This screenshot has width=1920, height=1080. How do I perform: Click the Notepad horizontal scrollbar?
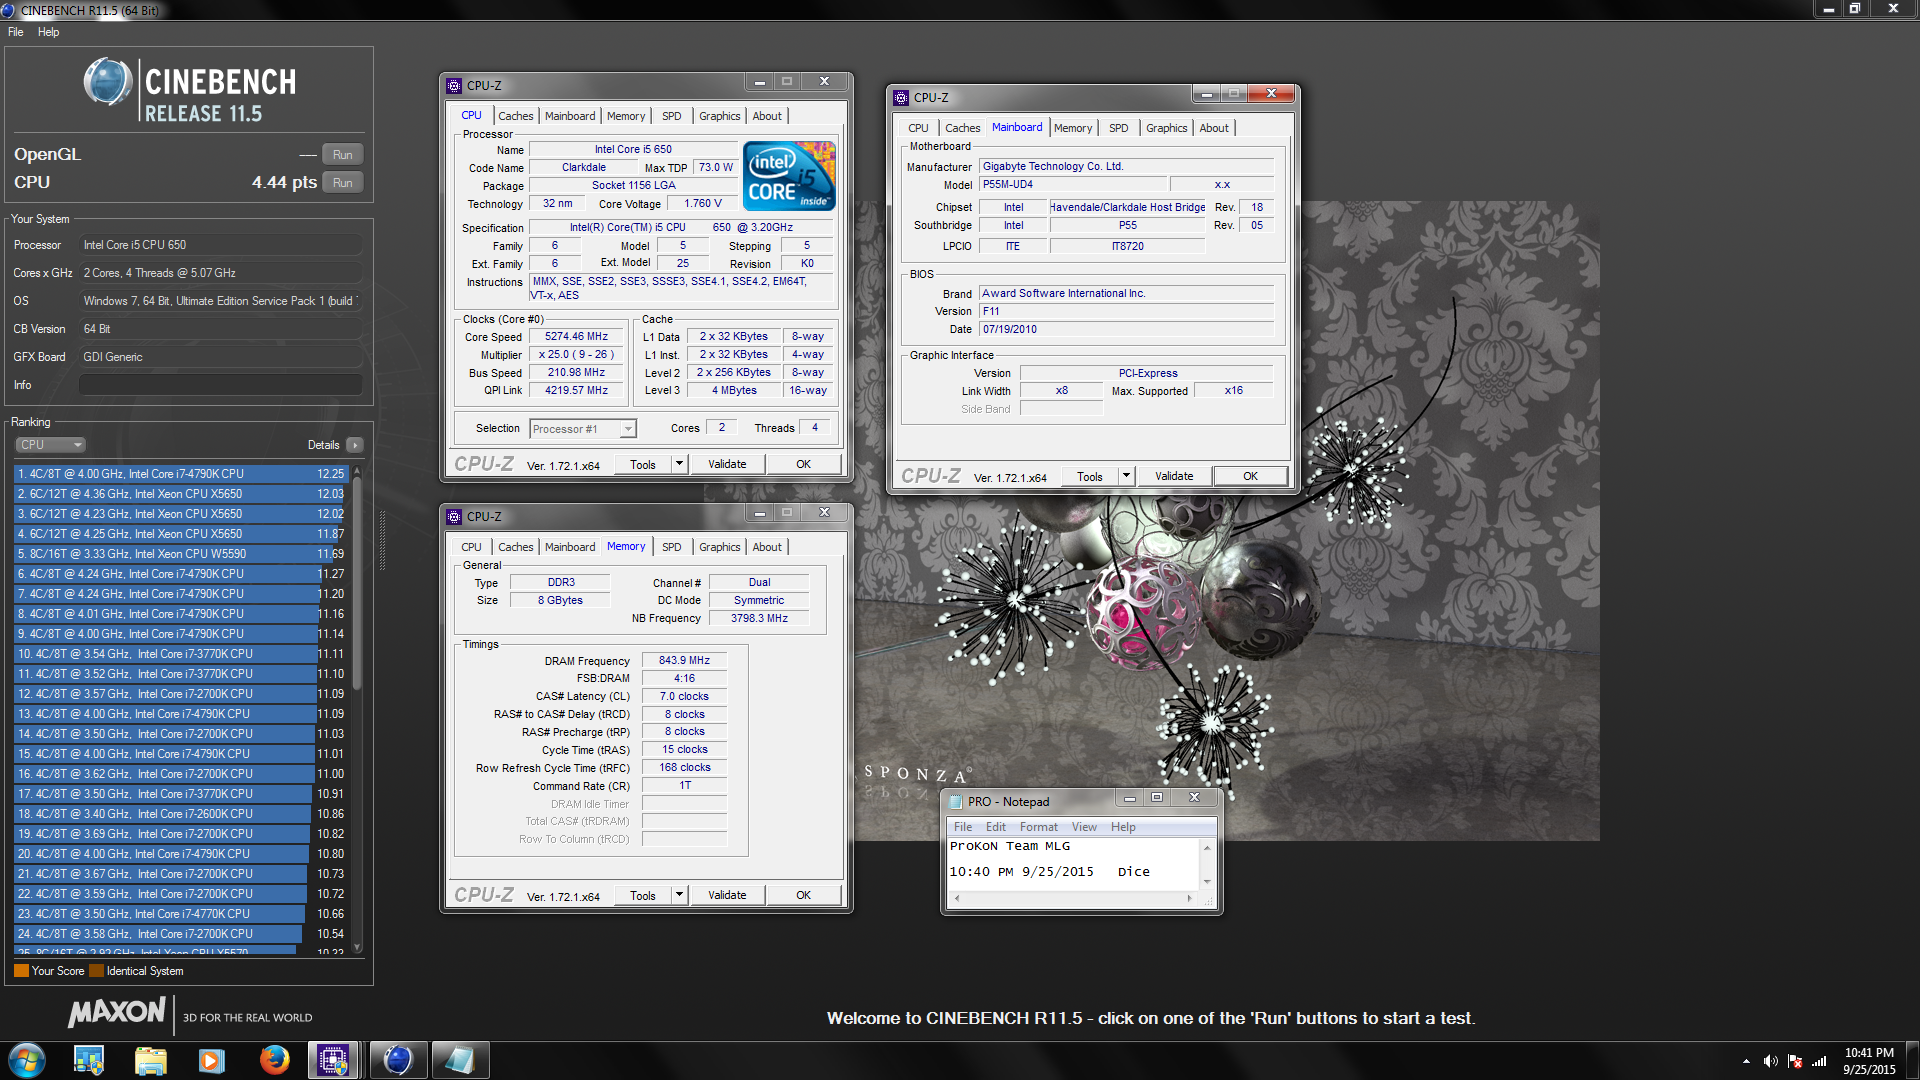pos(1074,898)
